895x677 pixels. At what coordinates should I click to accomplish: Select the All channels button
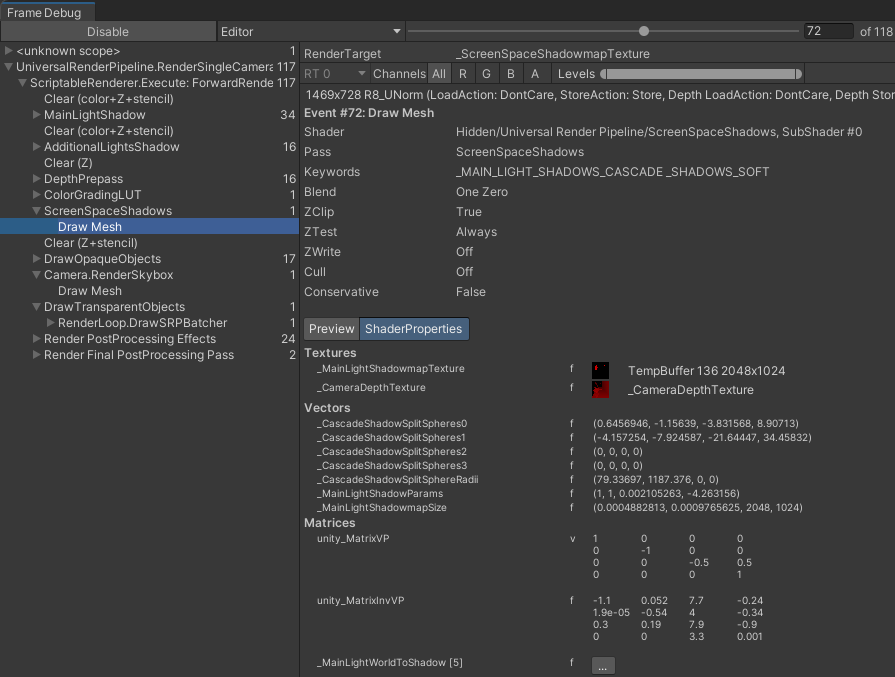pos(439,74)
